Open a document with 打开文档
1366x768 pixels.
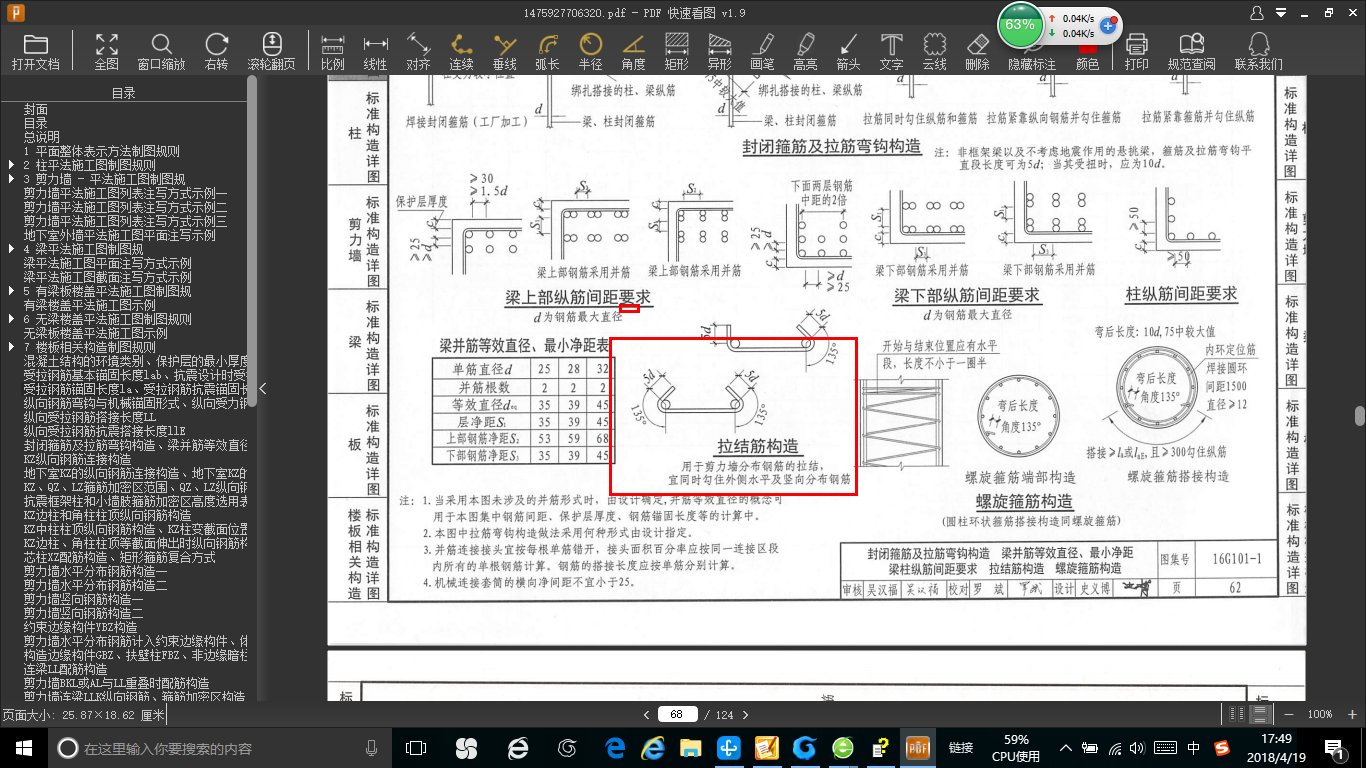(x=36, y=51)
